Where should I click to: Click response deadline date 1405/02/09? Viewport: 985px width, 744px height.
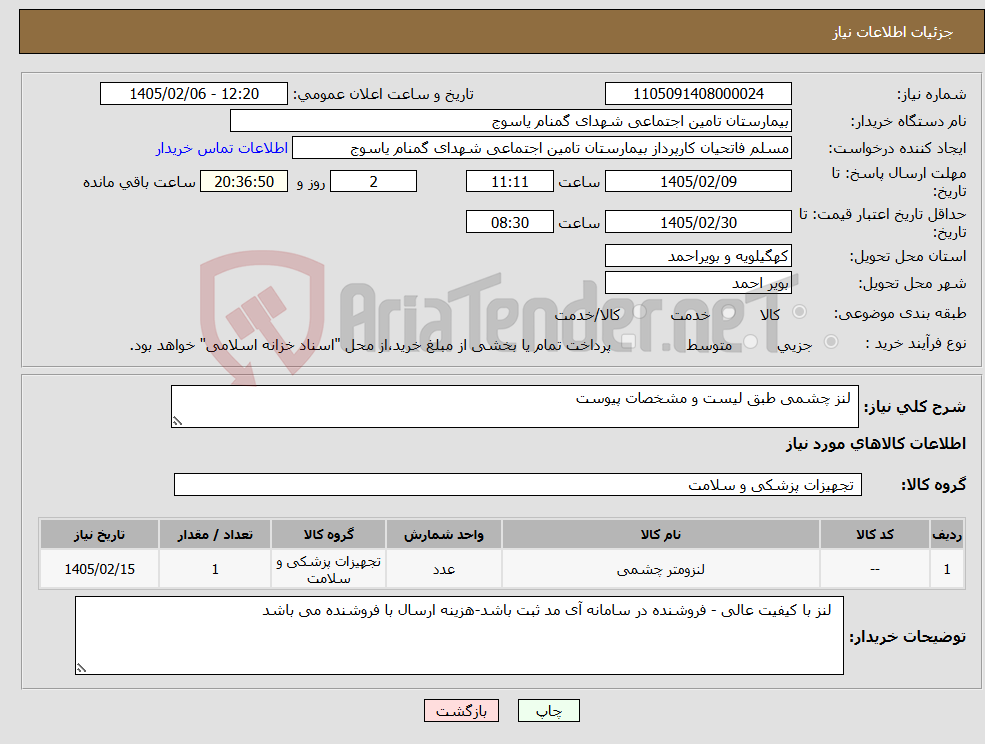698,182
